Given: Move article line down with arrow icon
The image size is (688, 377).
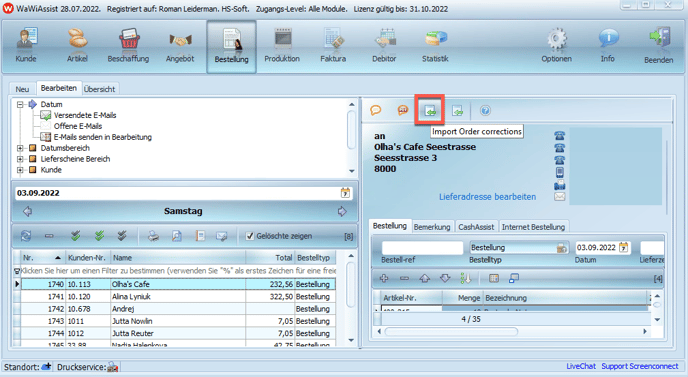Looking at the screenshot, I should [445, 278].
